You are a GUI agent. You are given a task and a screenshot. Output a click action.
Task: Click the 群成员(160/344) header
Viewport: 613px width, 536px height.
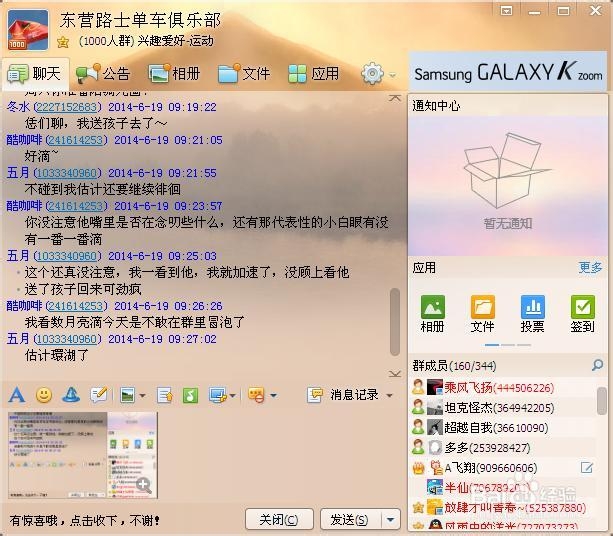pos(454,366)
